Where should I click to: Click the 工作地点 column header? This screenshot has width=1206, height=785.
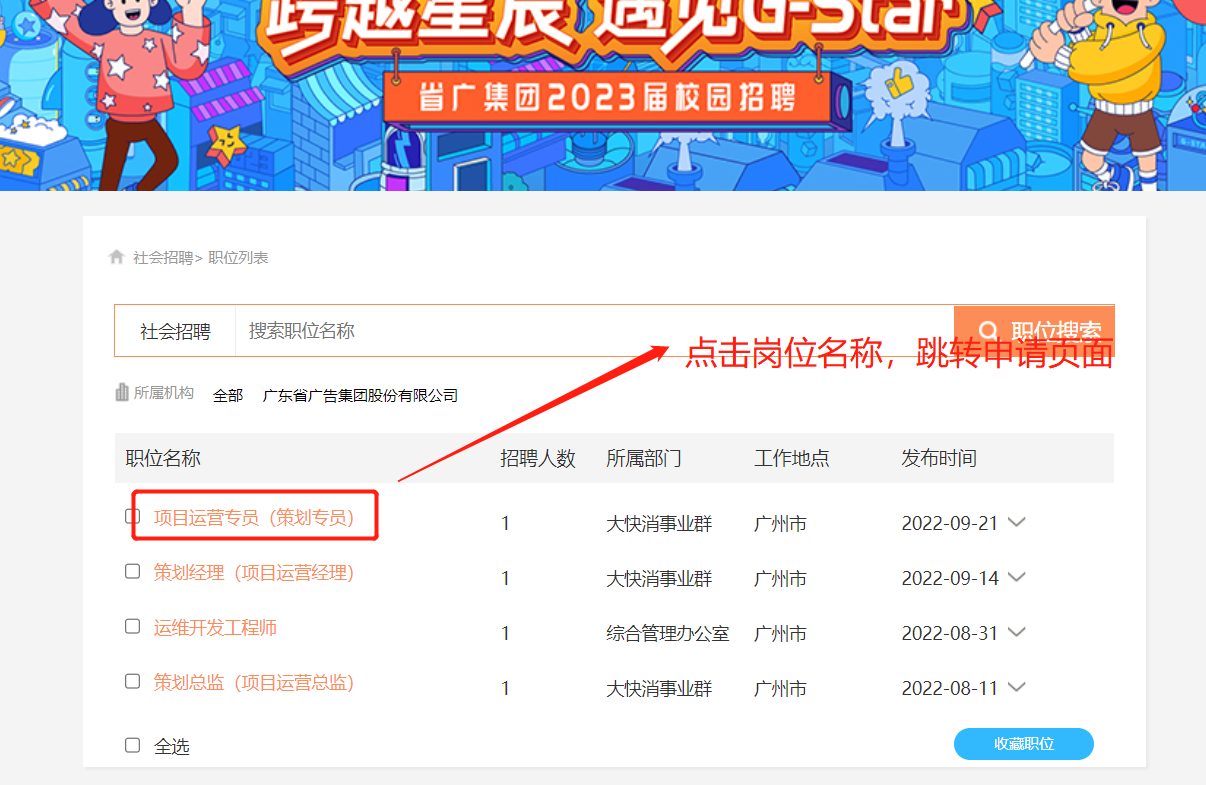pos(792,459)
